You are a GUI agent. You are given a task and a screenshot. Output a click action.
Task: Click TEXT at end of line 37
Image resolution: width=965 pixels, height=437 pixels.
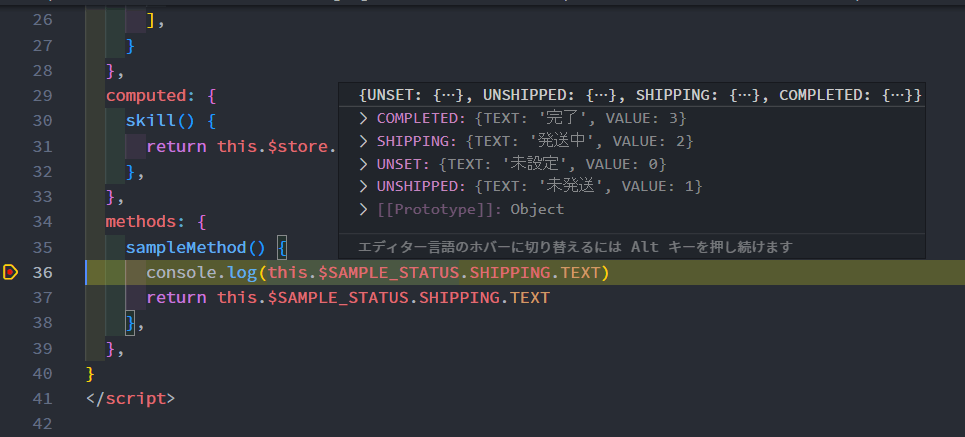pyautogui.click(x=530, y=298)
